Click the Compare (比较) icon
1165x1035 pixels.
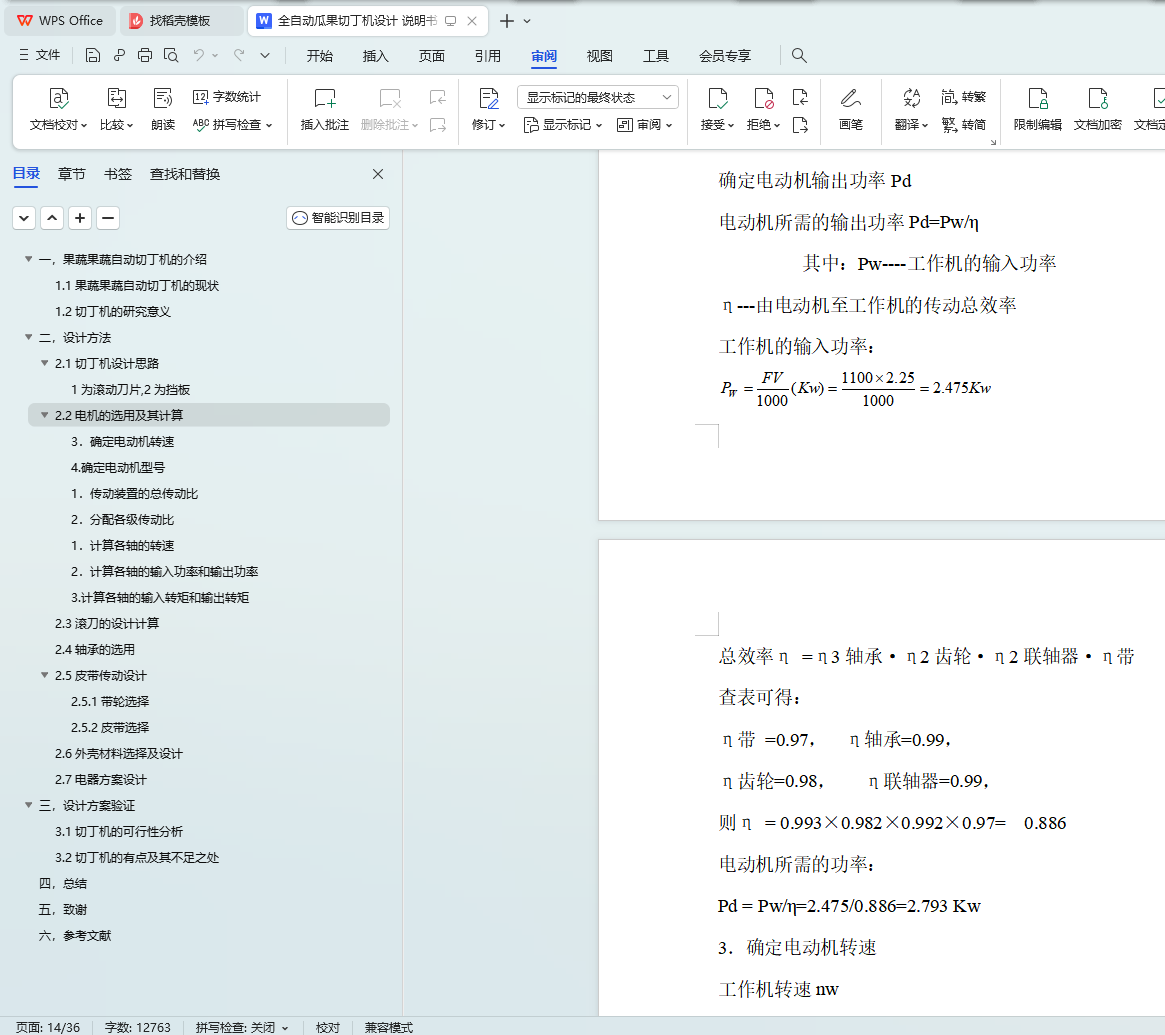(x=117, y=98)
